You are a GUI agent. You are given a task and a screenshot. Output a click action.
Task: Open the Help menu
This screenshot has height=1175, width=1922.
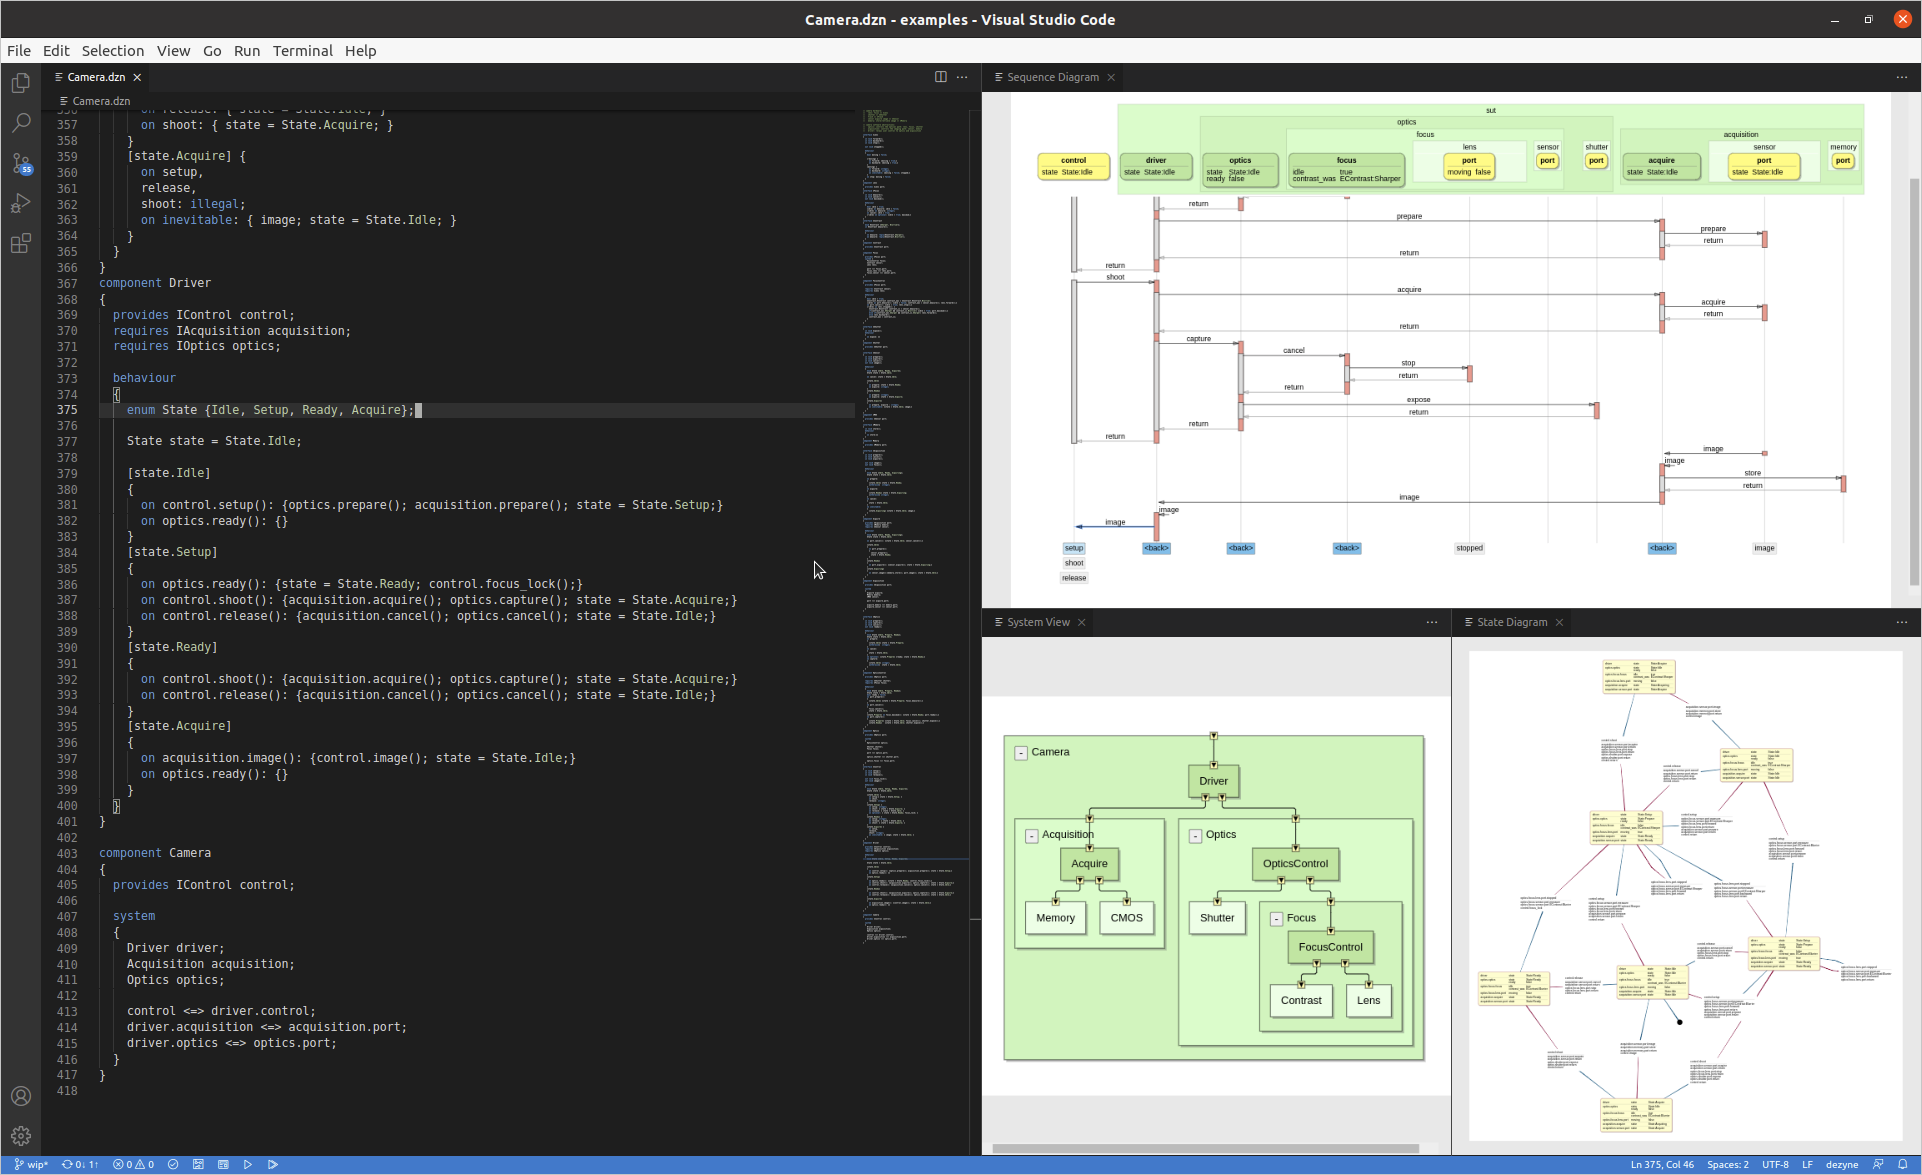click(x=361, y=51)
